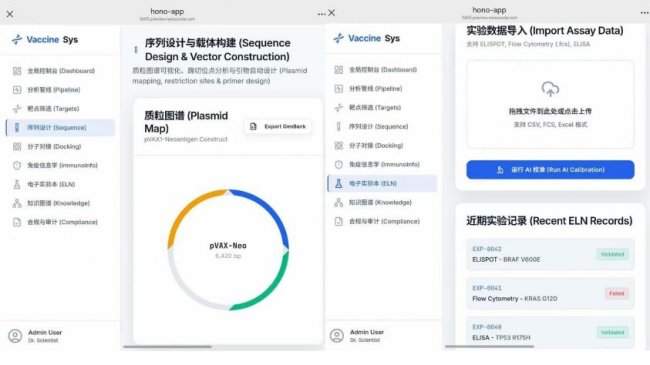
Task: Switch to Knowledge menu item in right window
Action: tap(382, 202)
